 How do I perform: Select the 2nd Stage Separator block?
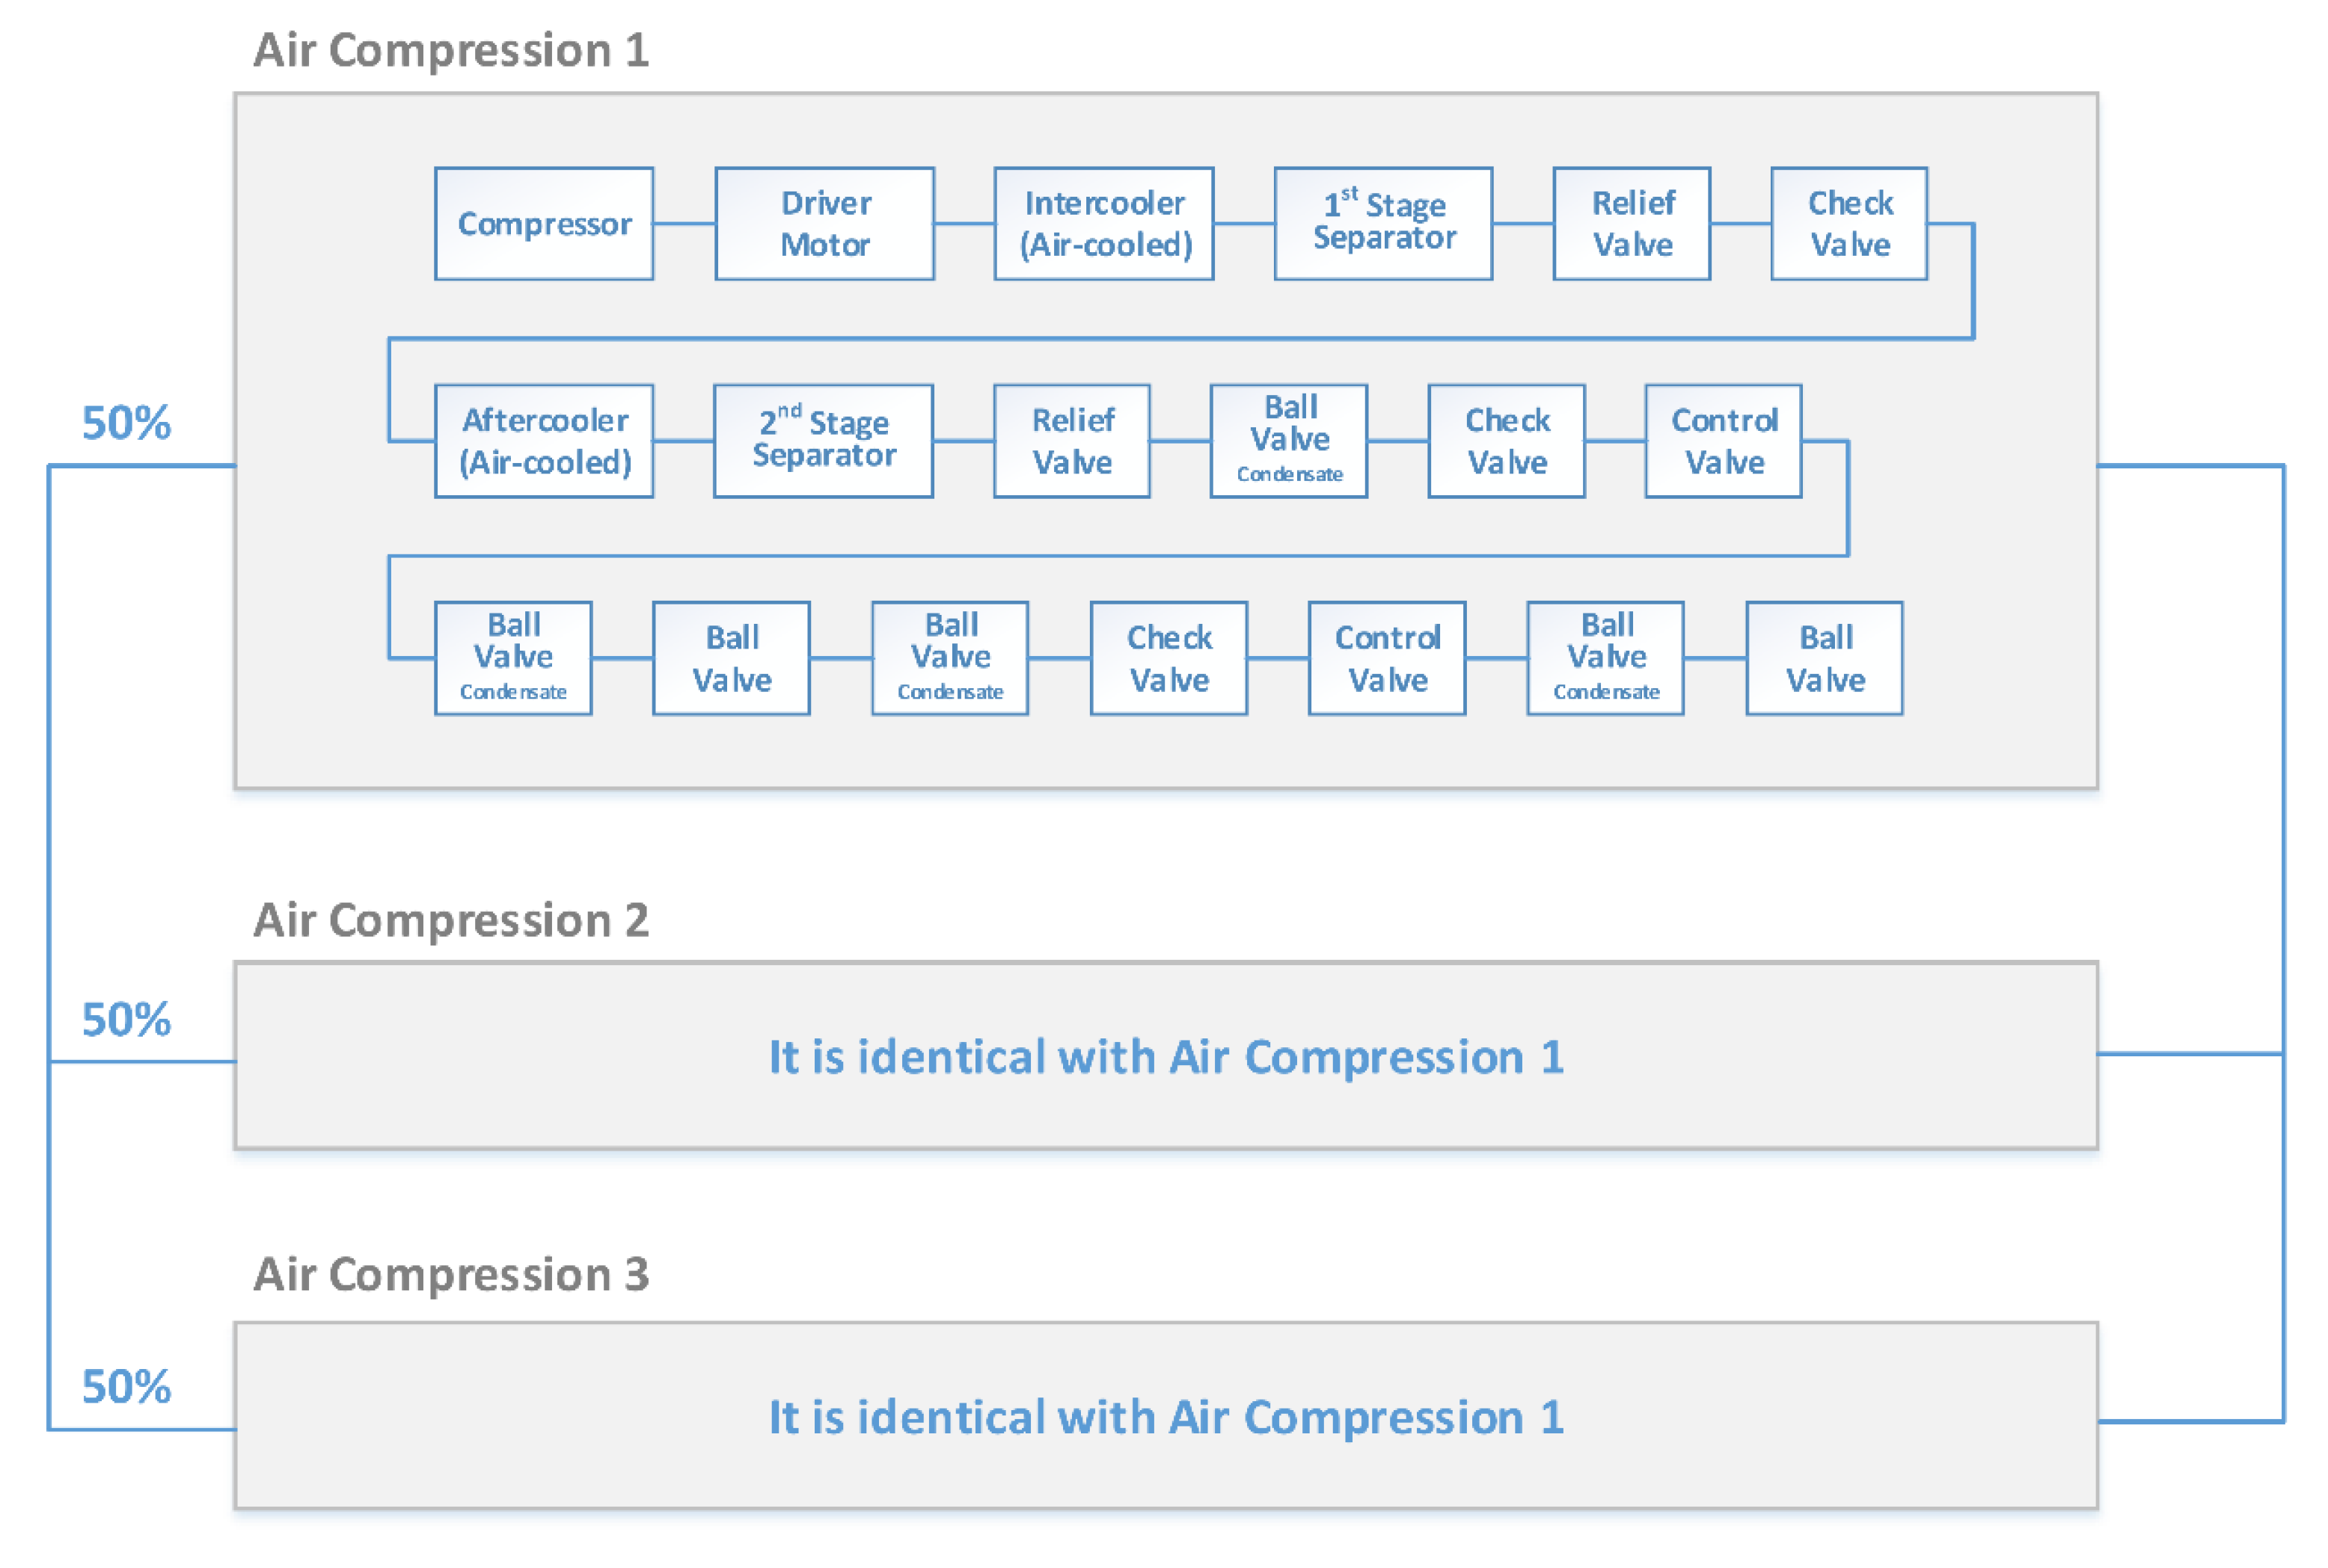[x=823, y=441]
